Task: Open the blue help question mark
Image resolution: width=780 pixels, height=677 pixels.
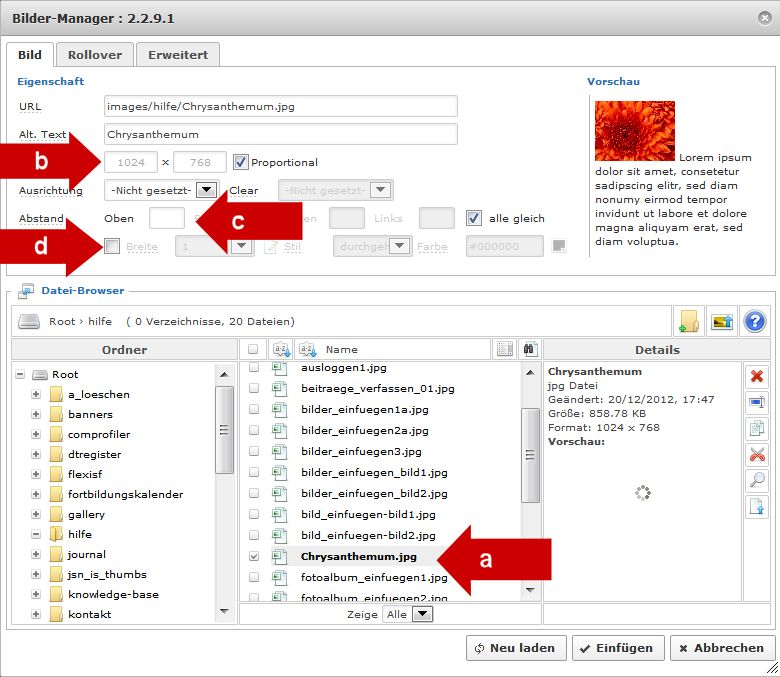Action: click(754, 321)
